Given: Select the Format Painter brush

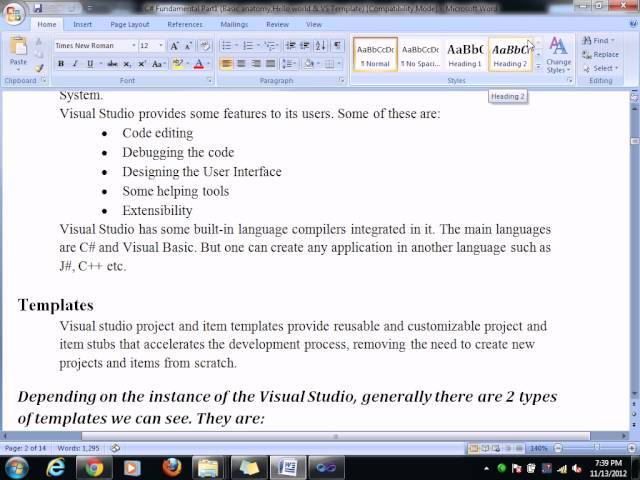Looking at the screenshot, I should click(39, 68).
